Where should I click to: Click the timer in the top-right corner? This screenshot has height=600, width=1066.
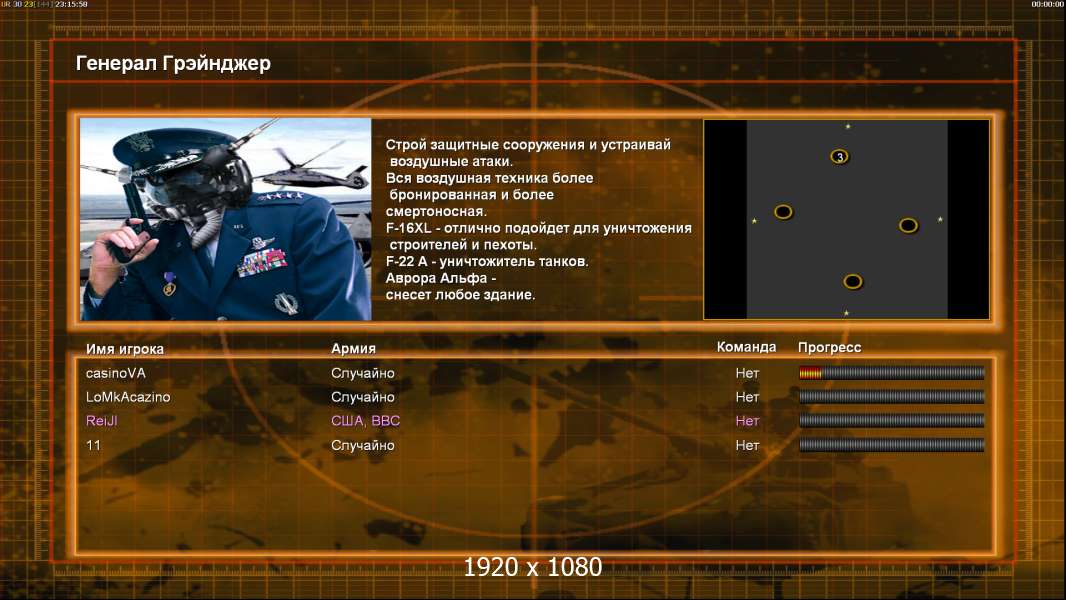tap(1048, 4)
